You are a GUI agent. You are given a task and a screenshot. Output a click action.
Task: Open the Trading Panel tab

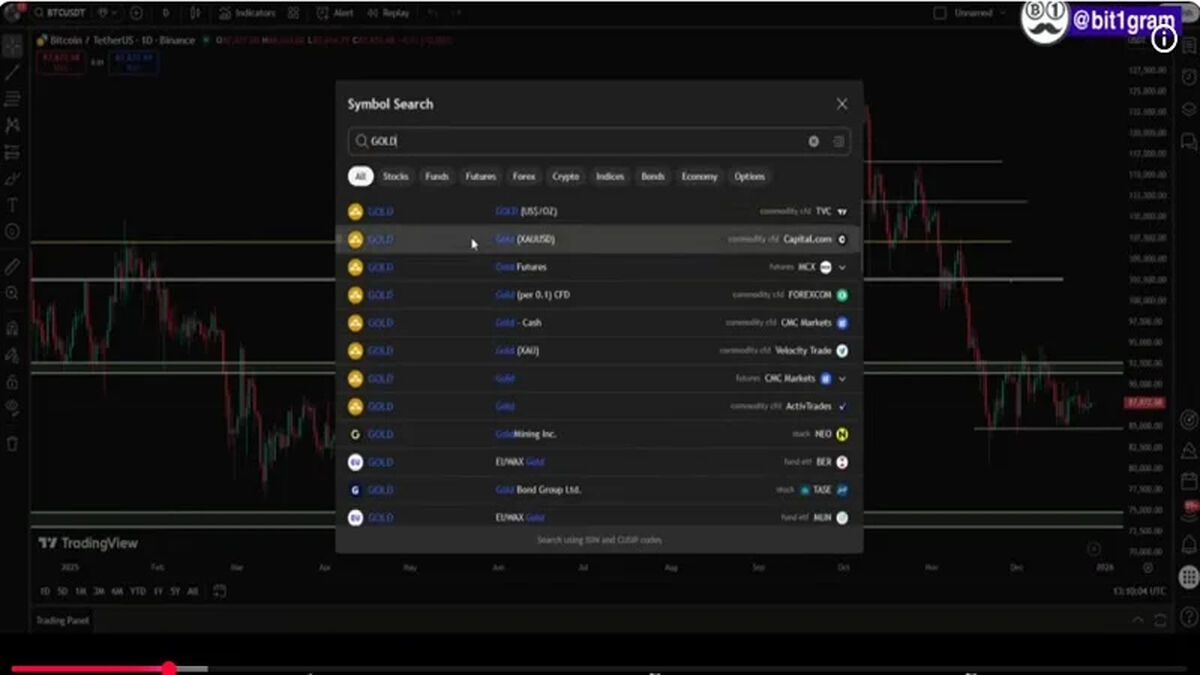tap(63, 621)
